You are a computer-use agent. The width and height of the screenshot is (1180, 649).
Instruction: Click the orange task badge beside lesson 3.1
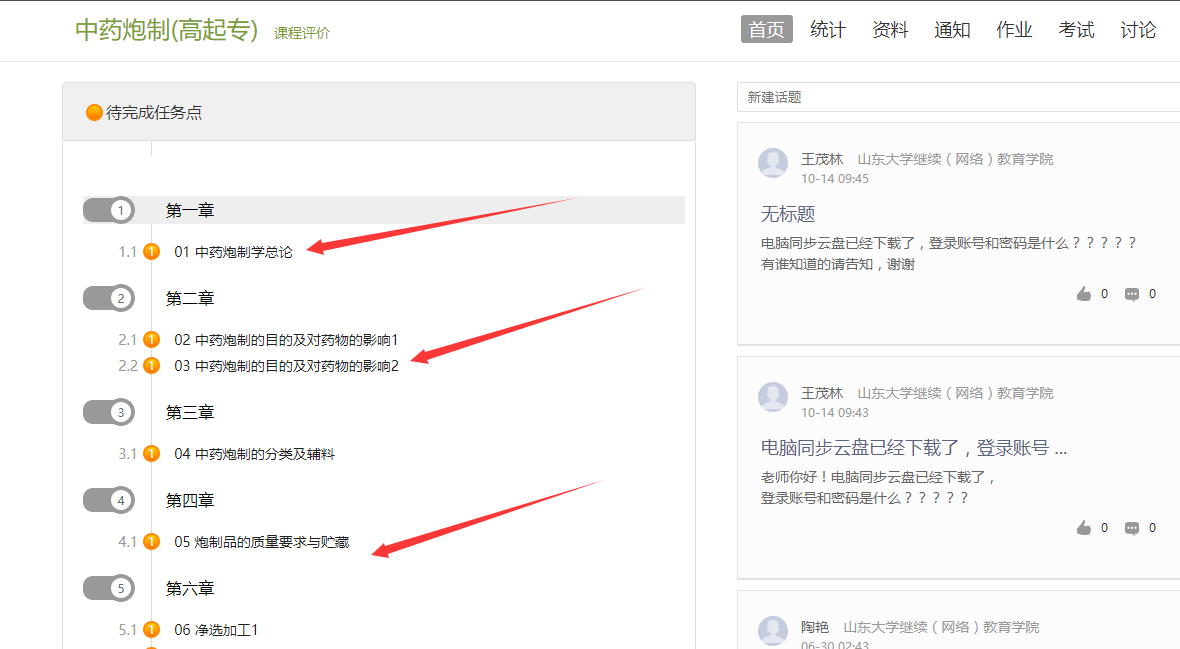[152, 454]
